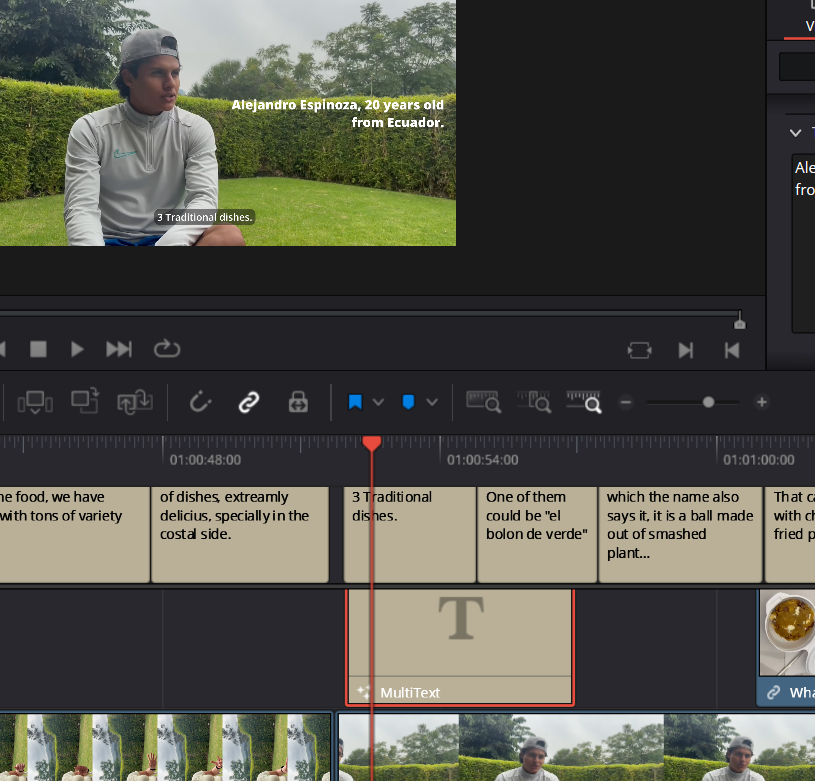
Task: Click the Custom Zoom icon
Action: [584, 402]
